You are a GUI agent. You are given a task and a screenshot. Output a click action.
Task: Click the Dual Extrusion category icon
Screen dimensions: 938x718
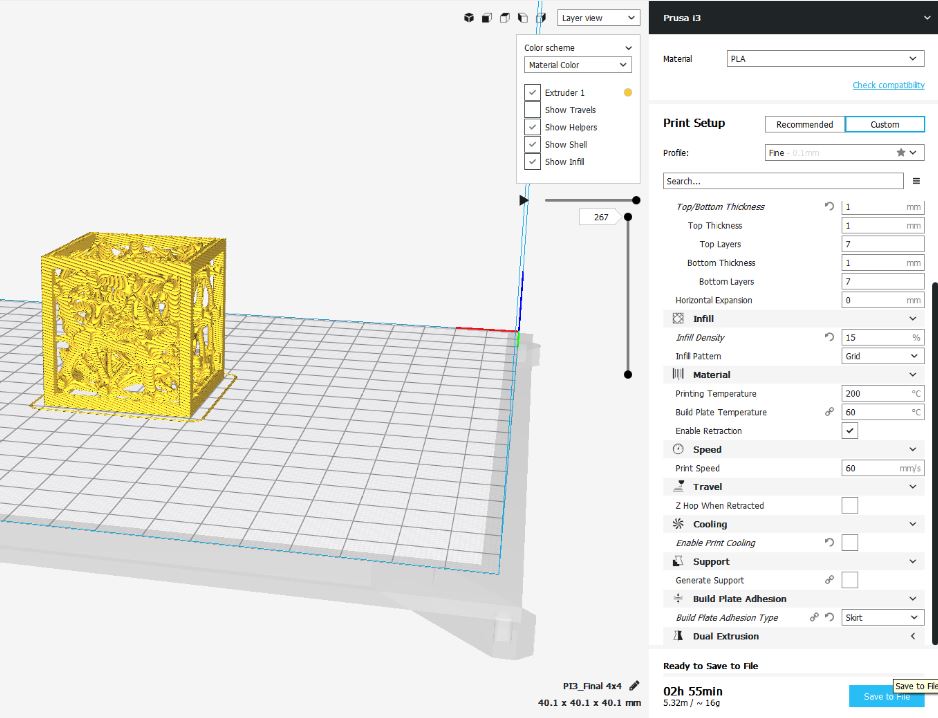click(678, 635)
